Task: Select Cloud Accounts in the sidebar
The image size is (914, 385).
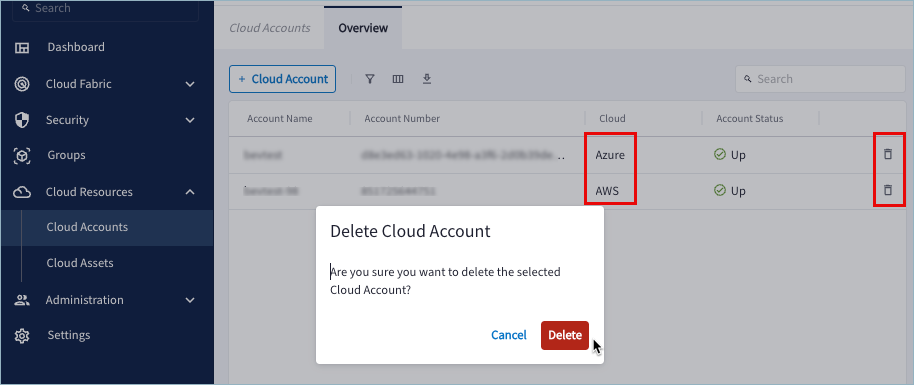Action: coord(107,228)
